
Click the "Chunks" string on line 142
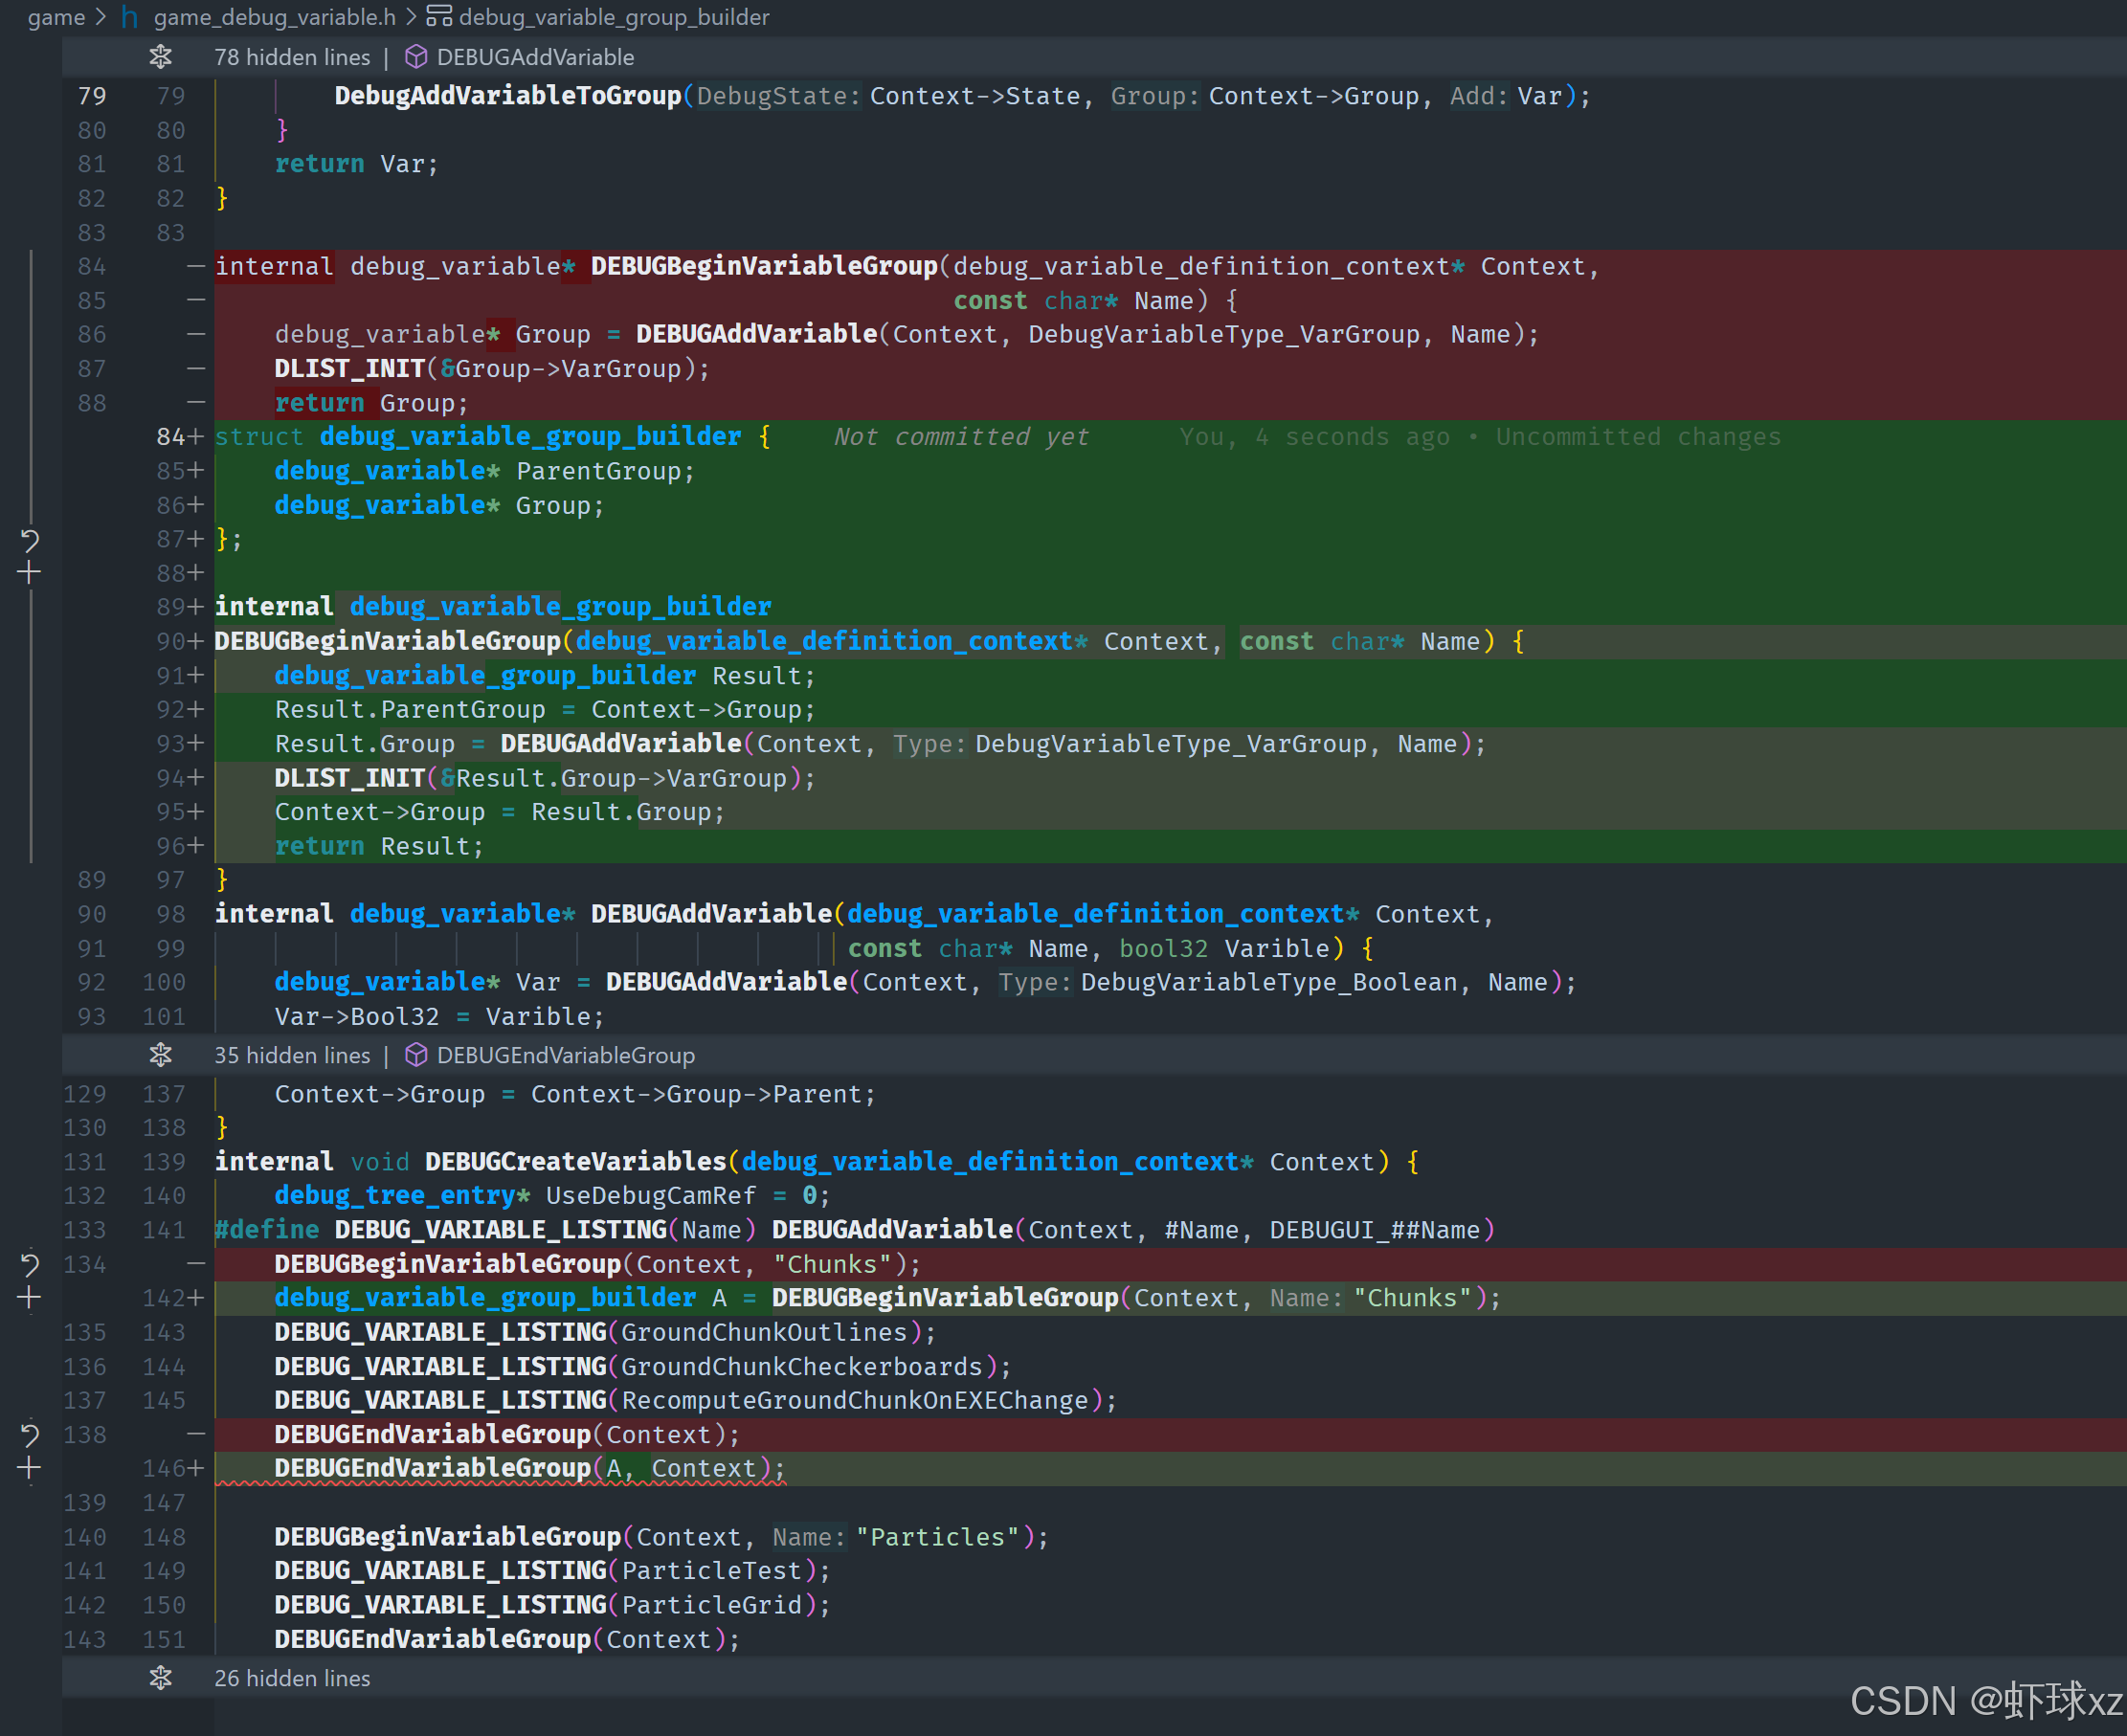tap(1411, 1298)
